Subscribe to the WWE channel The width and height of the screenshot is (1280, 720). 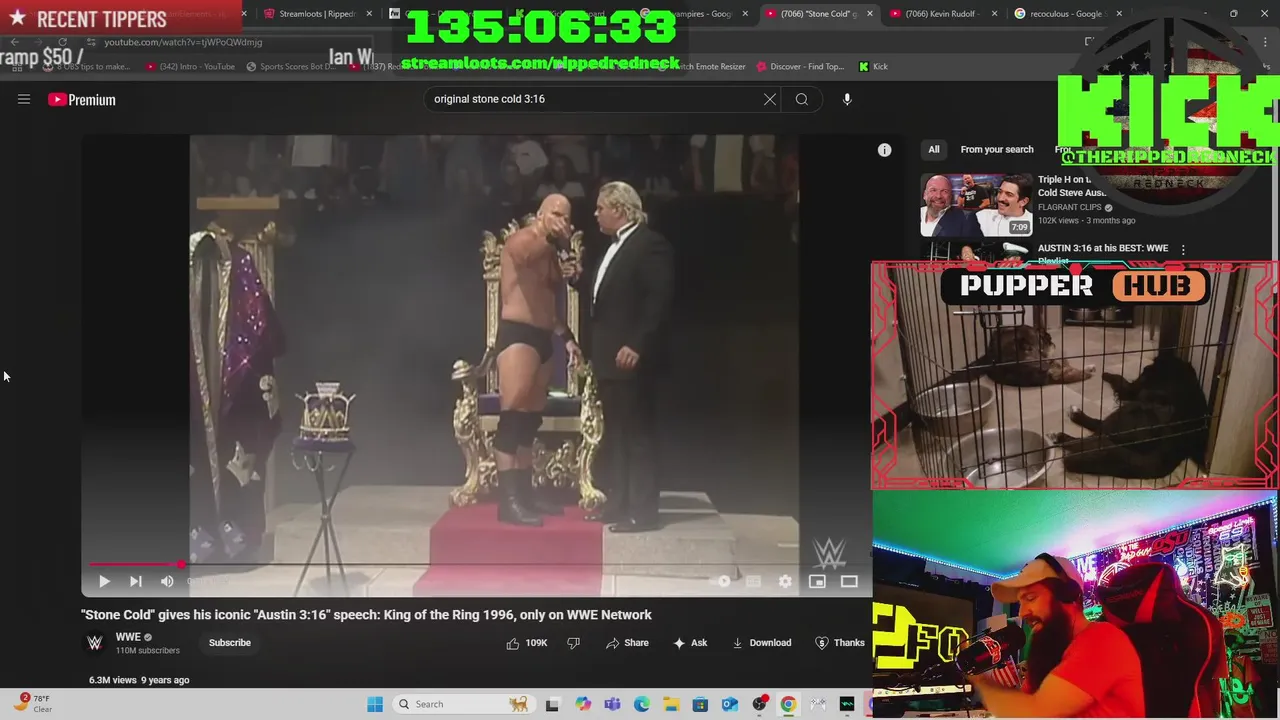click(230, 643)
